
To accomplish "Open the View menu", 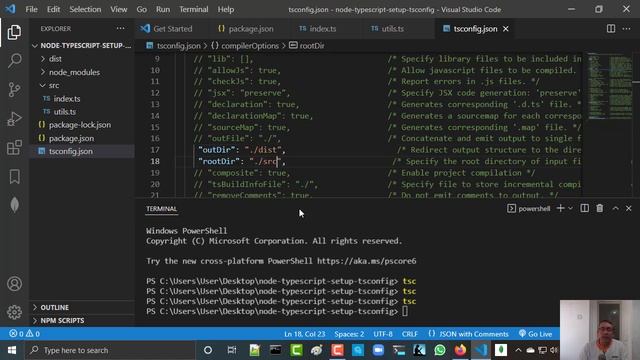I will tap(119, 9).
